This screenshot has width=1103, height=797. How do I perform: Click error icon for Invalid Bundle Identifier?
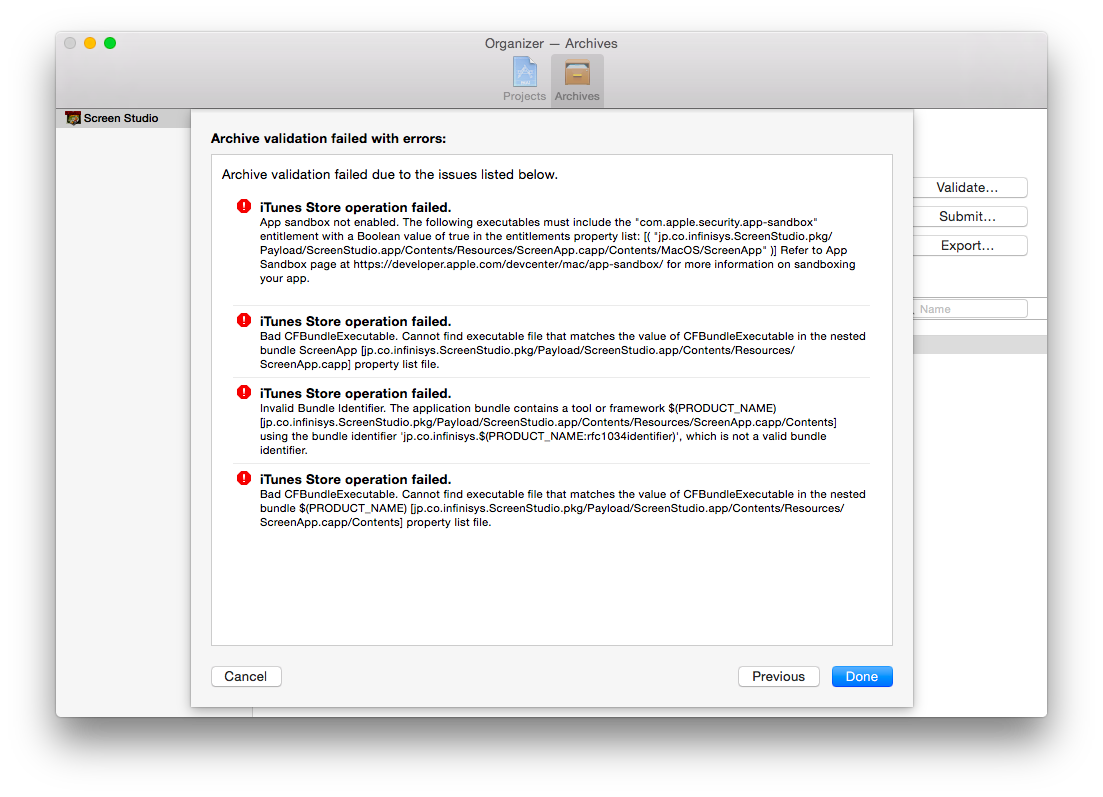[x=243, y=392]
